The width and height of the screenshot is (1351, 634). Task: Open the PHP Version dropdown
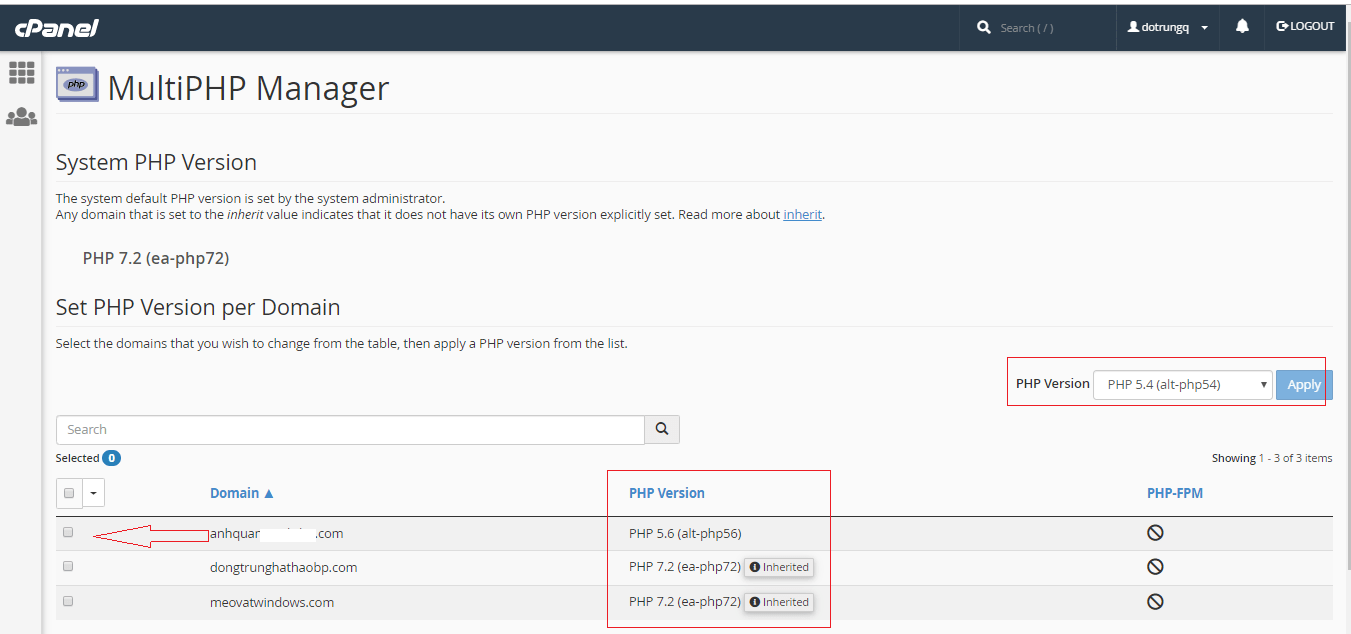pyautogui.click(x=1183, y=385)
